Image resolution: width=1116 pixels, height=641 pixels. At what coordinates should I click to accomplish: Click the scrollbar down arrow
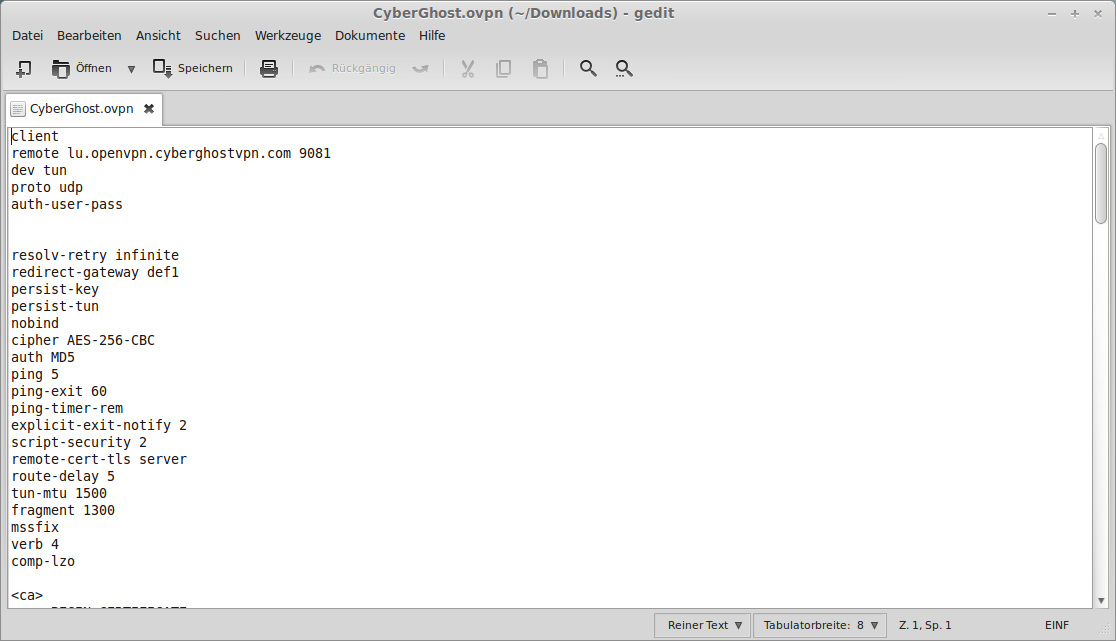pos(1101,601)
